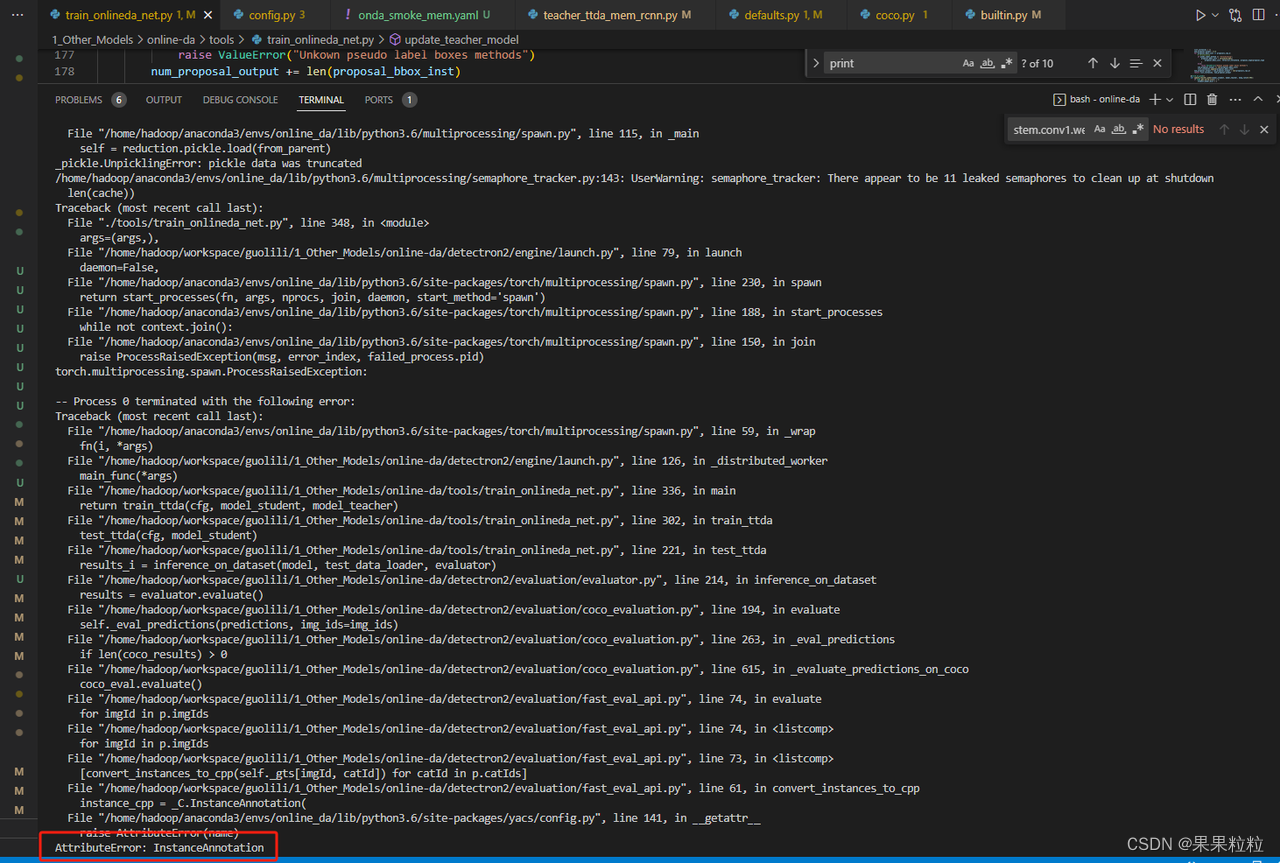1280x863 pixels.
Task: Click the terminal 'stem.conv1.we' search field
Action: 1048,129
